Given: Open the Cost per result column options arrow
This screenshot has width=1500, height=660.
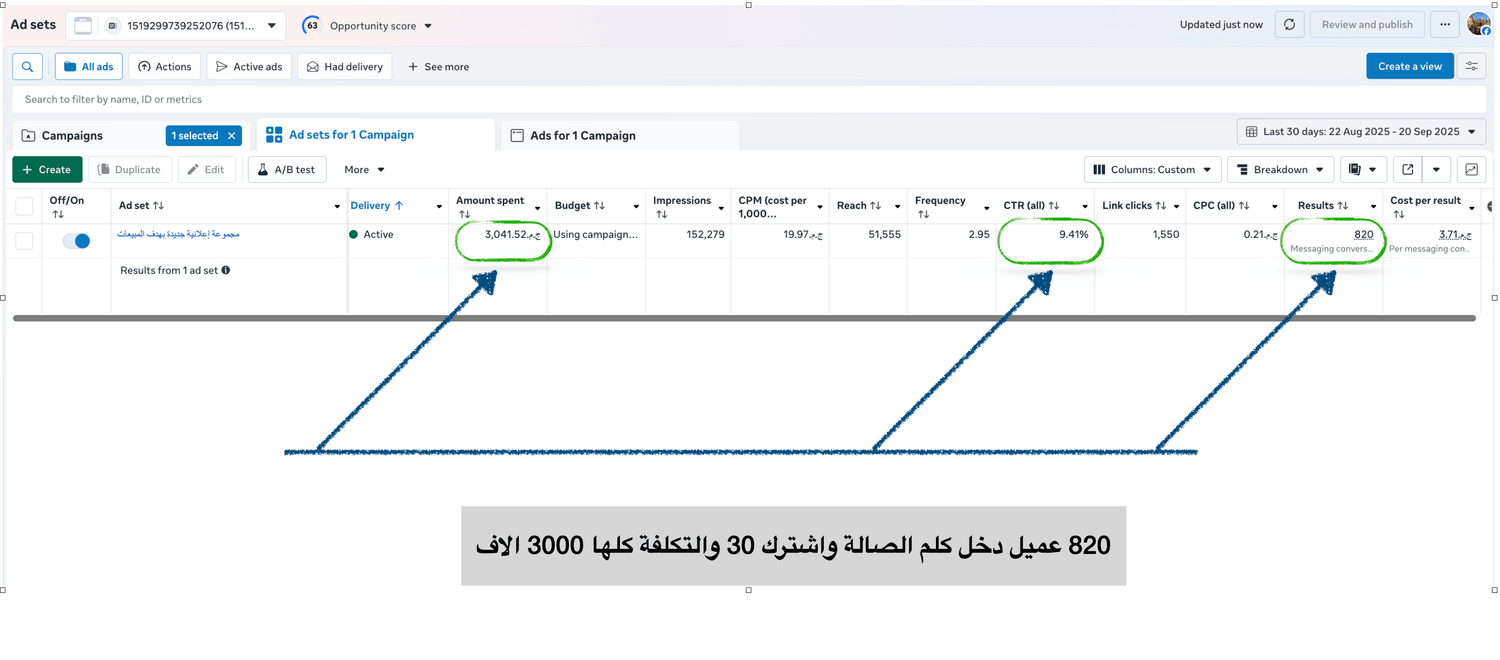Looking at the screenshot, I should [x=1472, y=208].
